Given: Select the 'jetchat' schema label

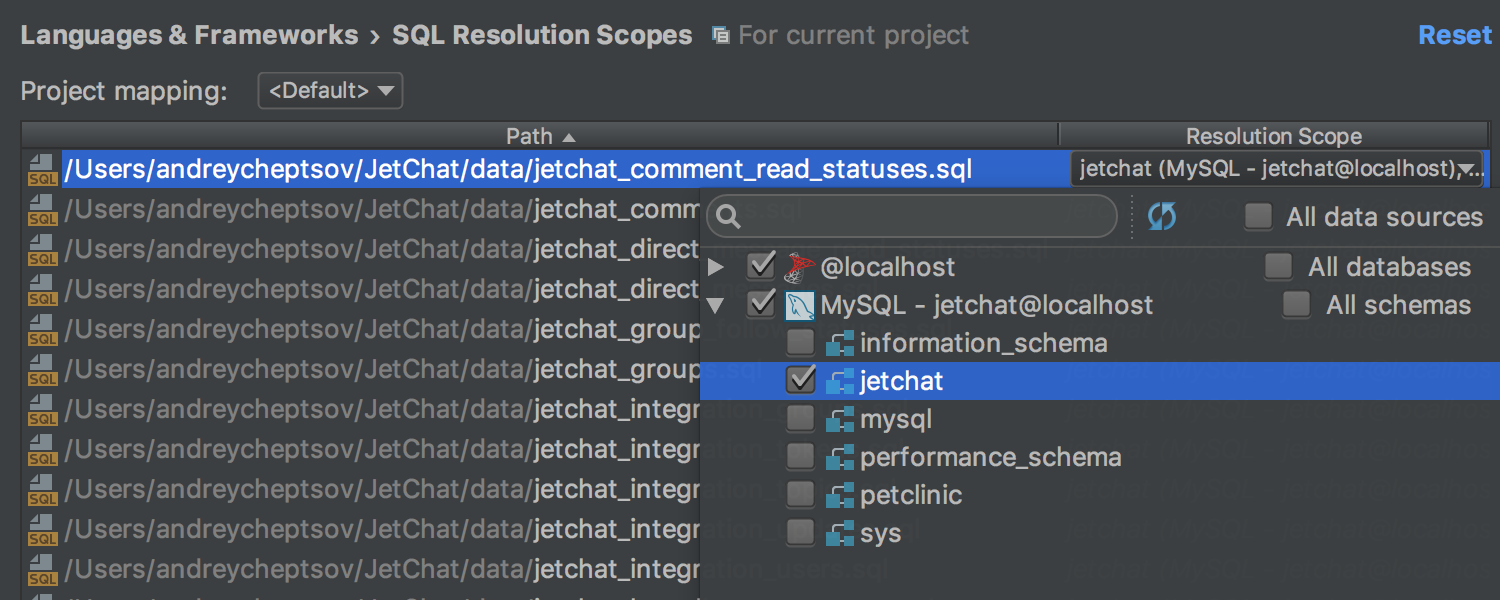Looking at the screenshot, I should point(901,381).
